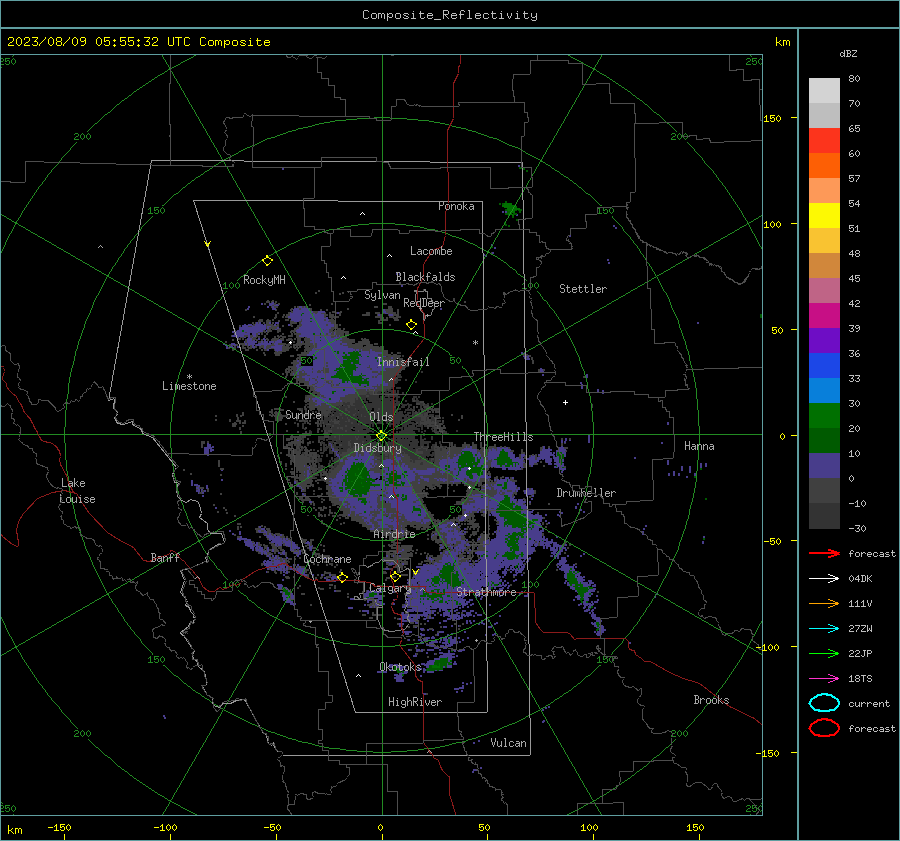The image size is (900, 841).
Task: Select the blue 36 dBZ color swatch
Action: pyautogui.click(x=824, y=365)
